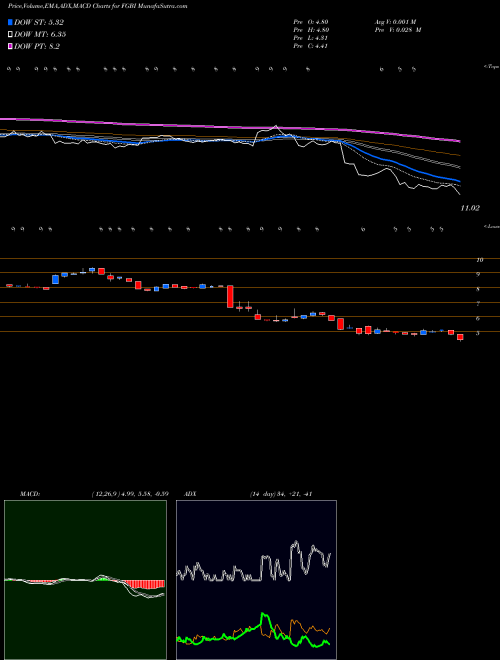The width and height of the screenshot is (500, 660).
Task: Click the last red candlestick below 5
Action: pos(460,337)
